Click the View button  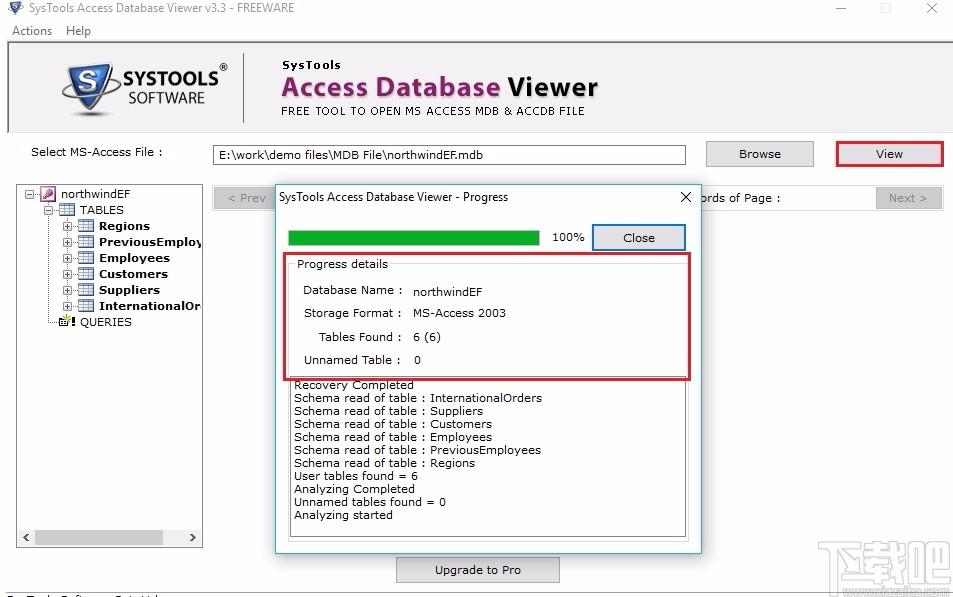pyautogui.click(x=889, y=154)
